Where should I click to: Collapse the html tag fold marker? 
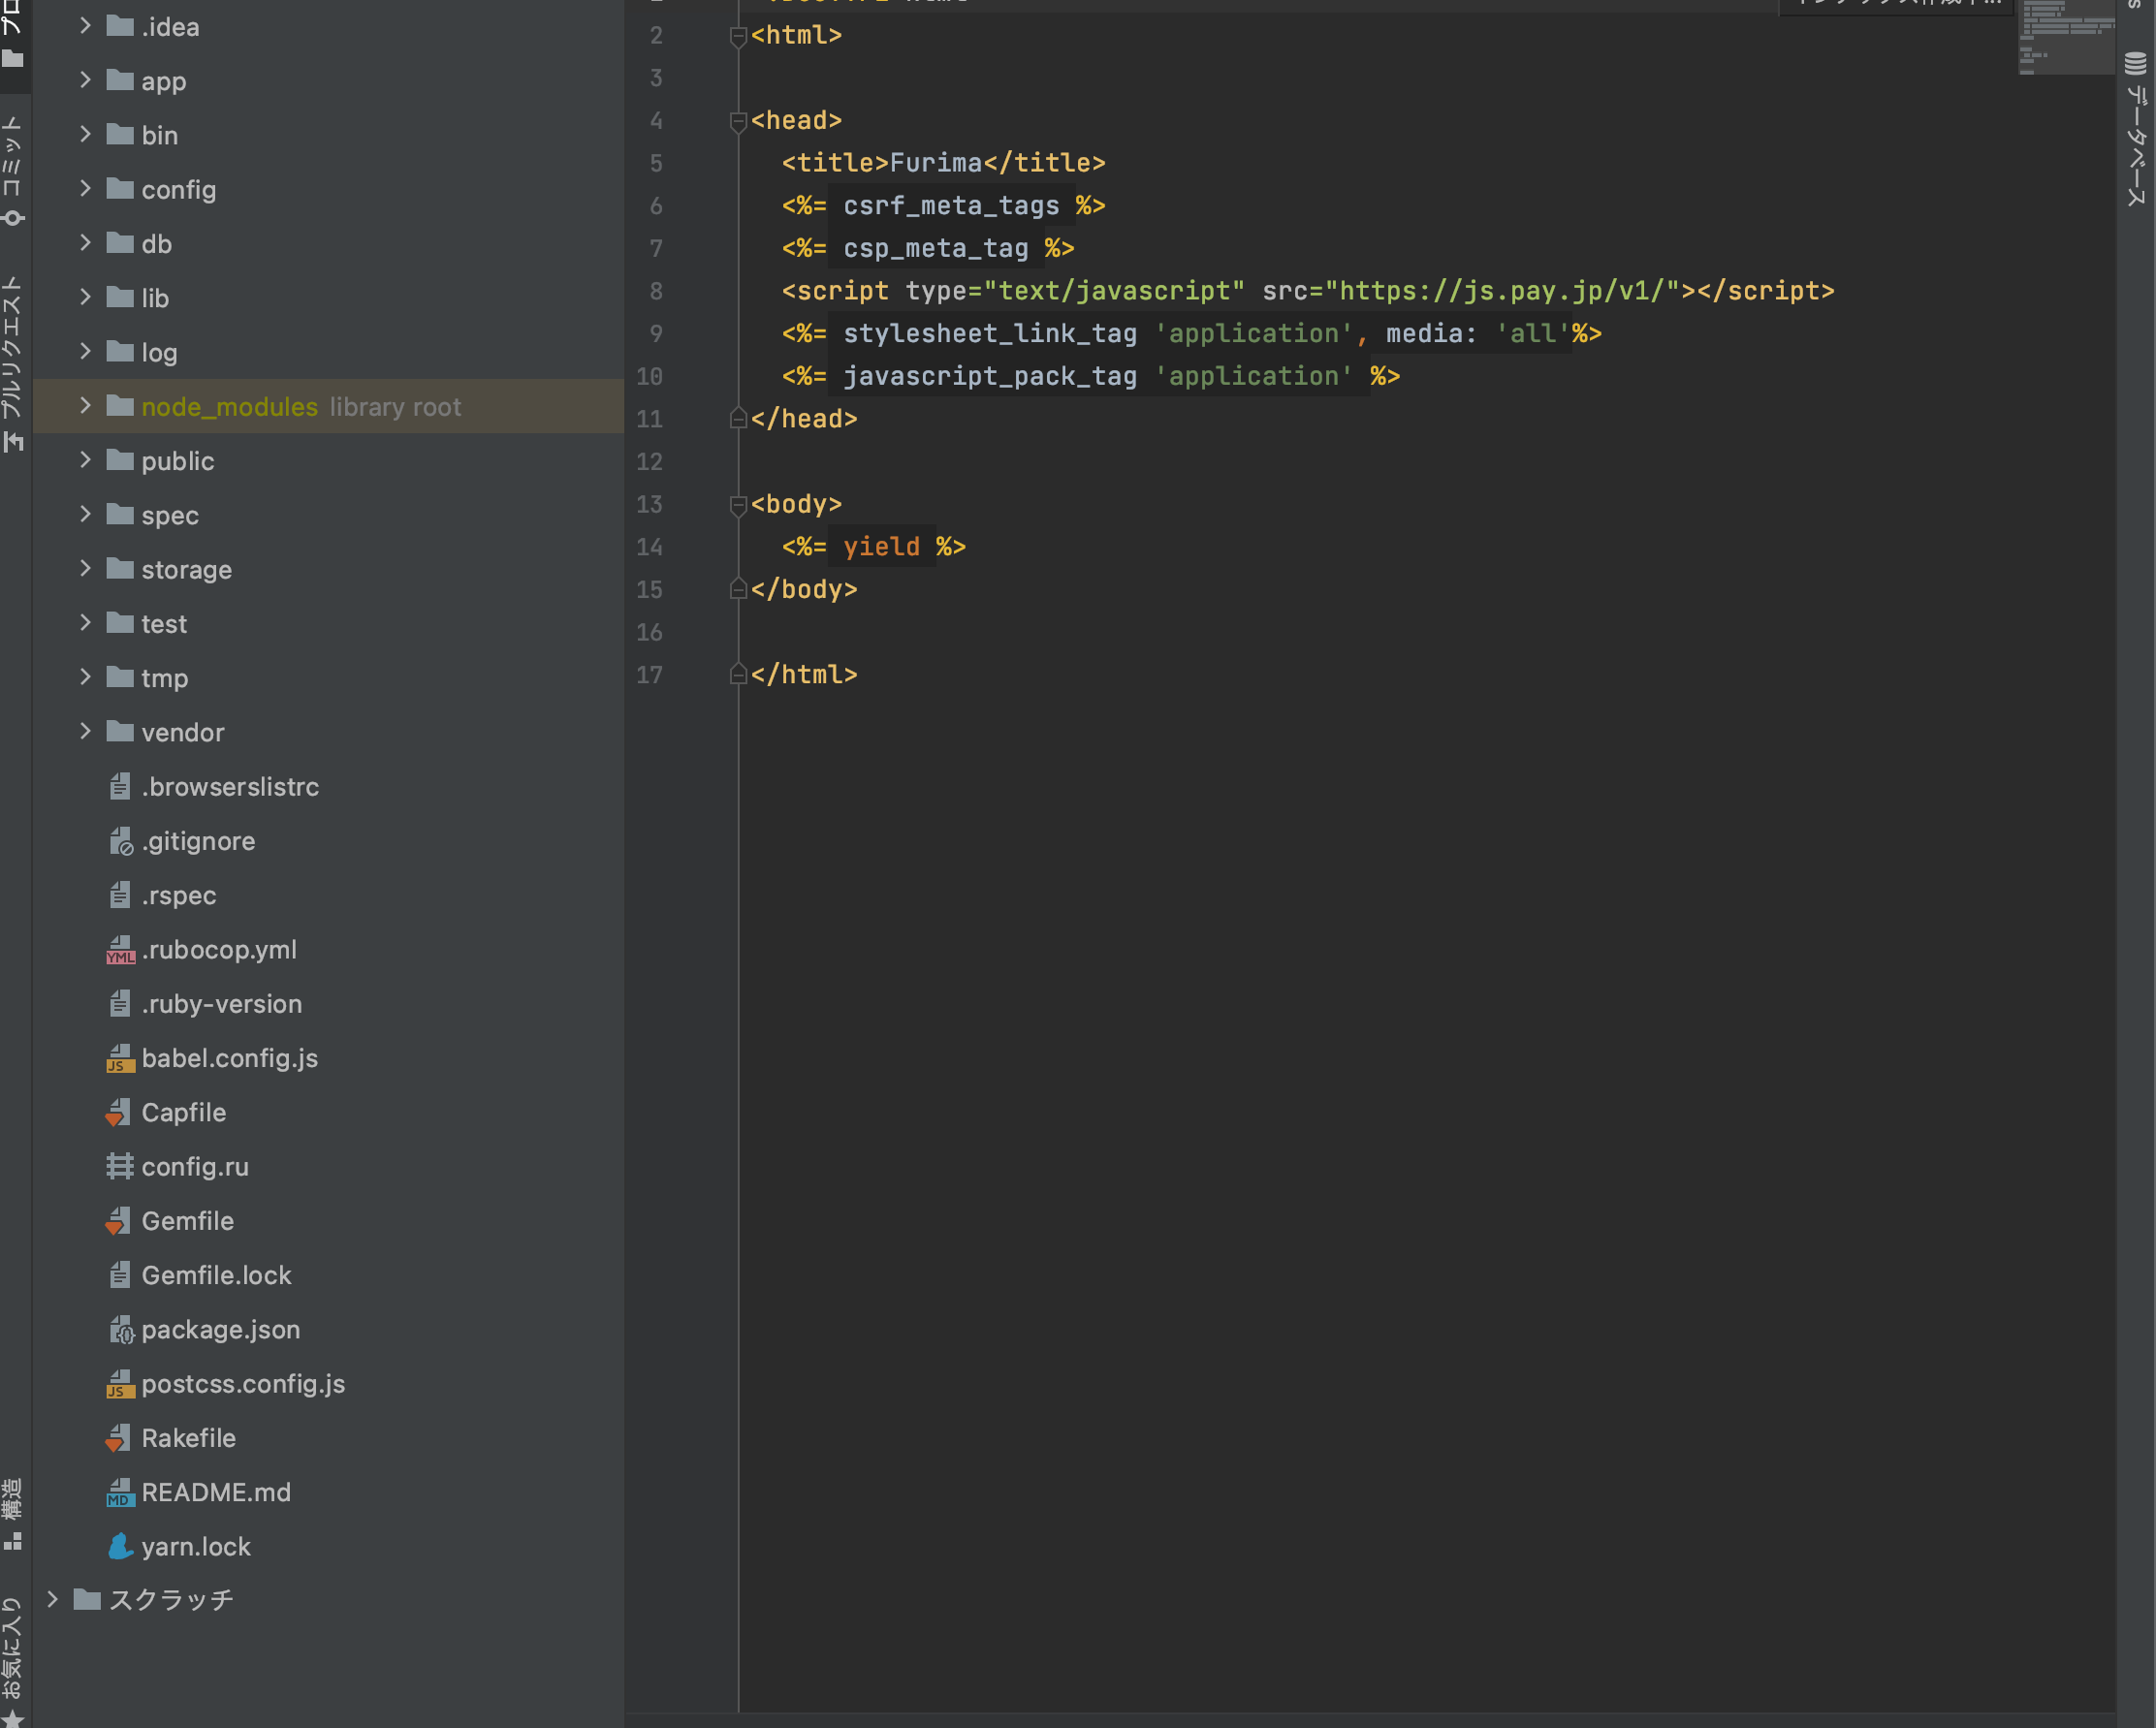(738, 36)
